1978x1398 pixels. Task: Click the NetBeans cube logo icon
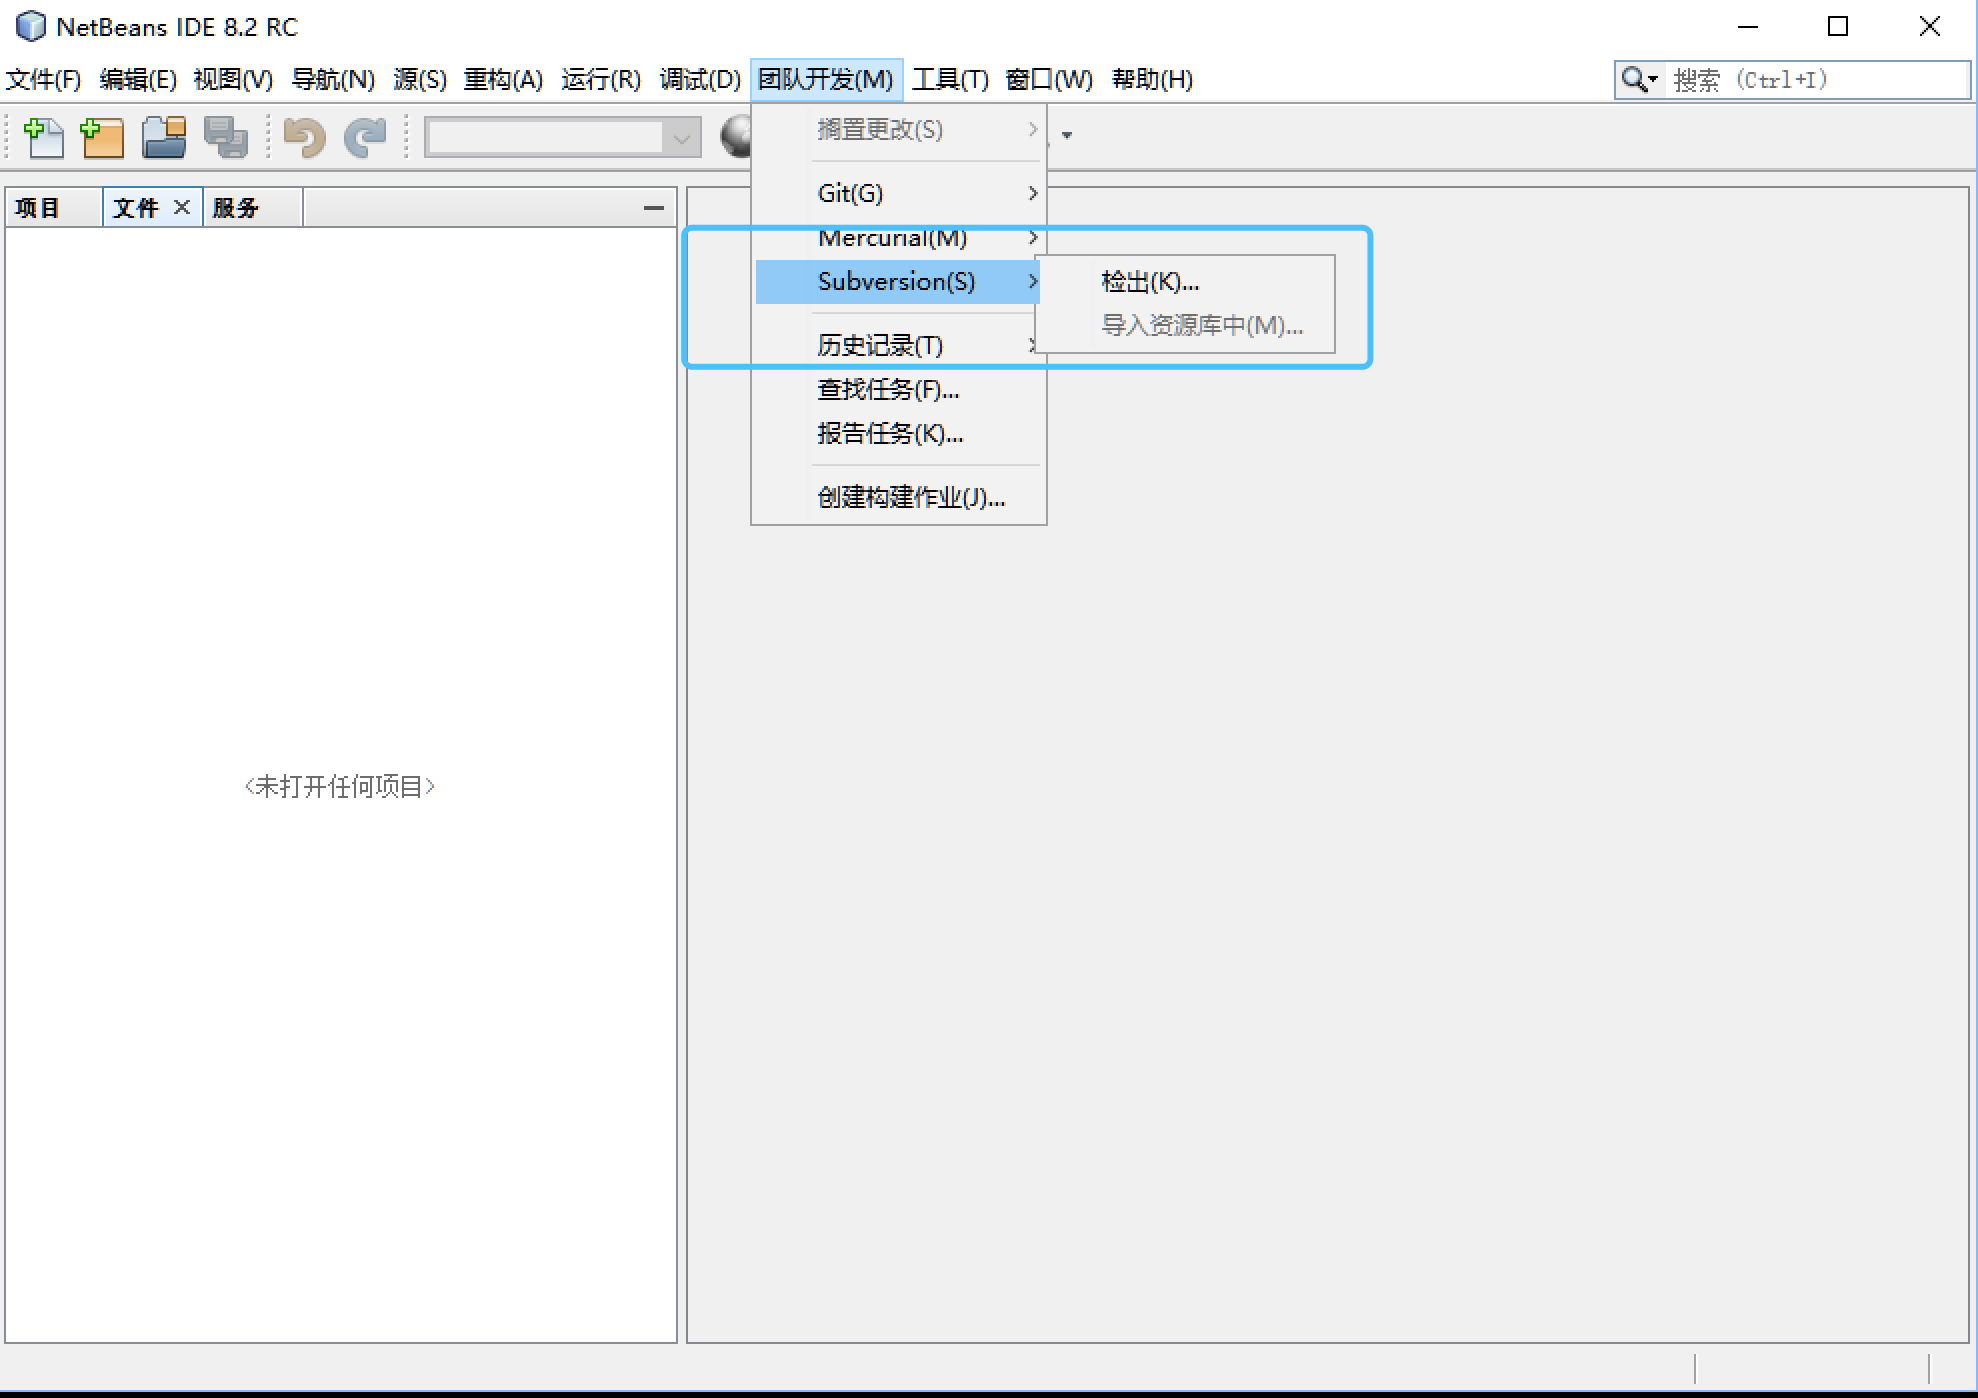click(31, 26)
